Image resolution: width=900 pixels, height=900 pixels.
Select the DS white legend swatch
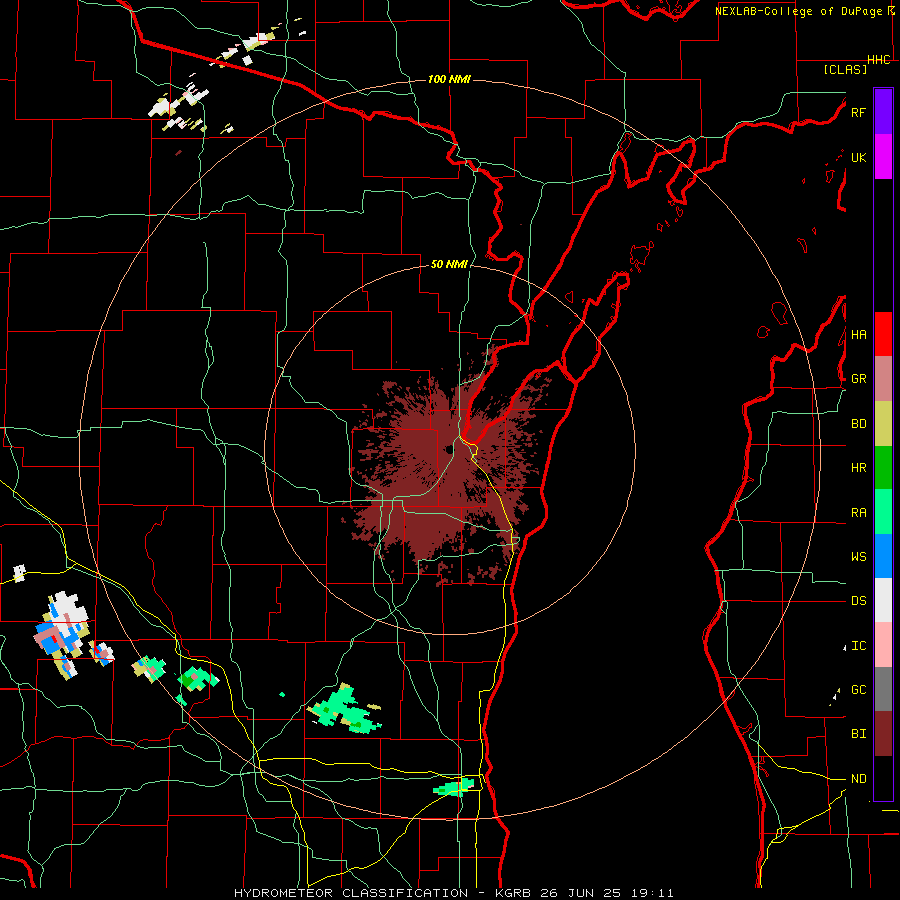tap(883, 600)
